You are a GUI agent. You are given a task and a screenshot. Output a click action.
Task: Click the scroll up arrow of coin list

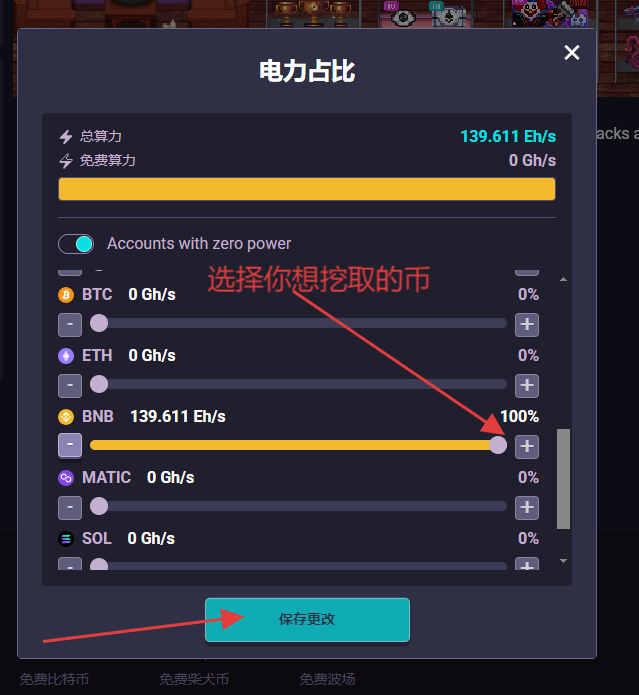(563, 279)
